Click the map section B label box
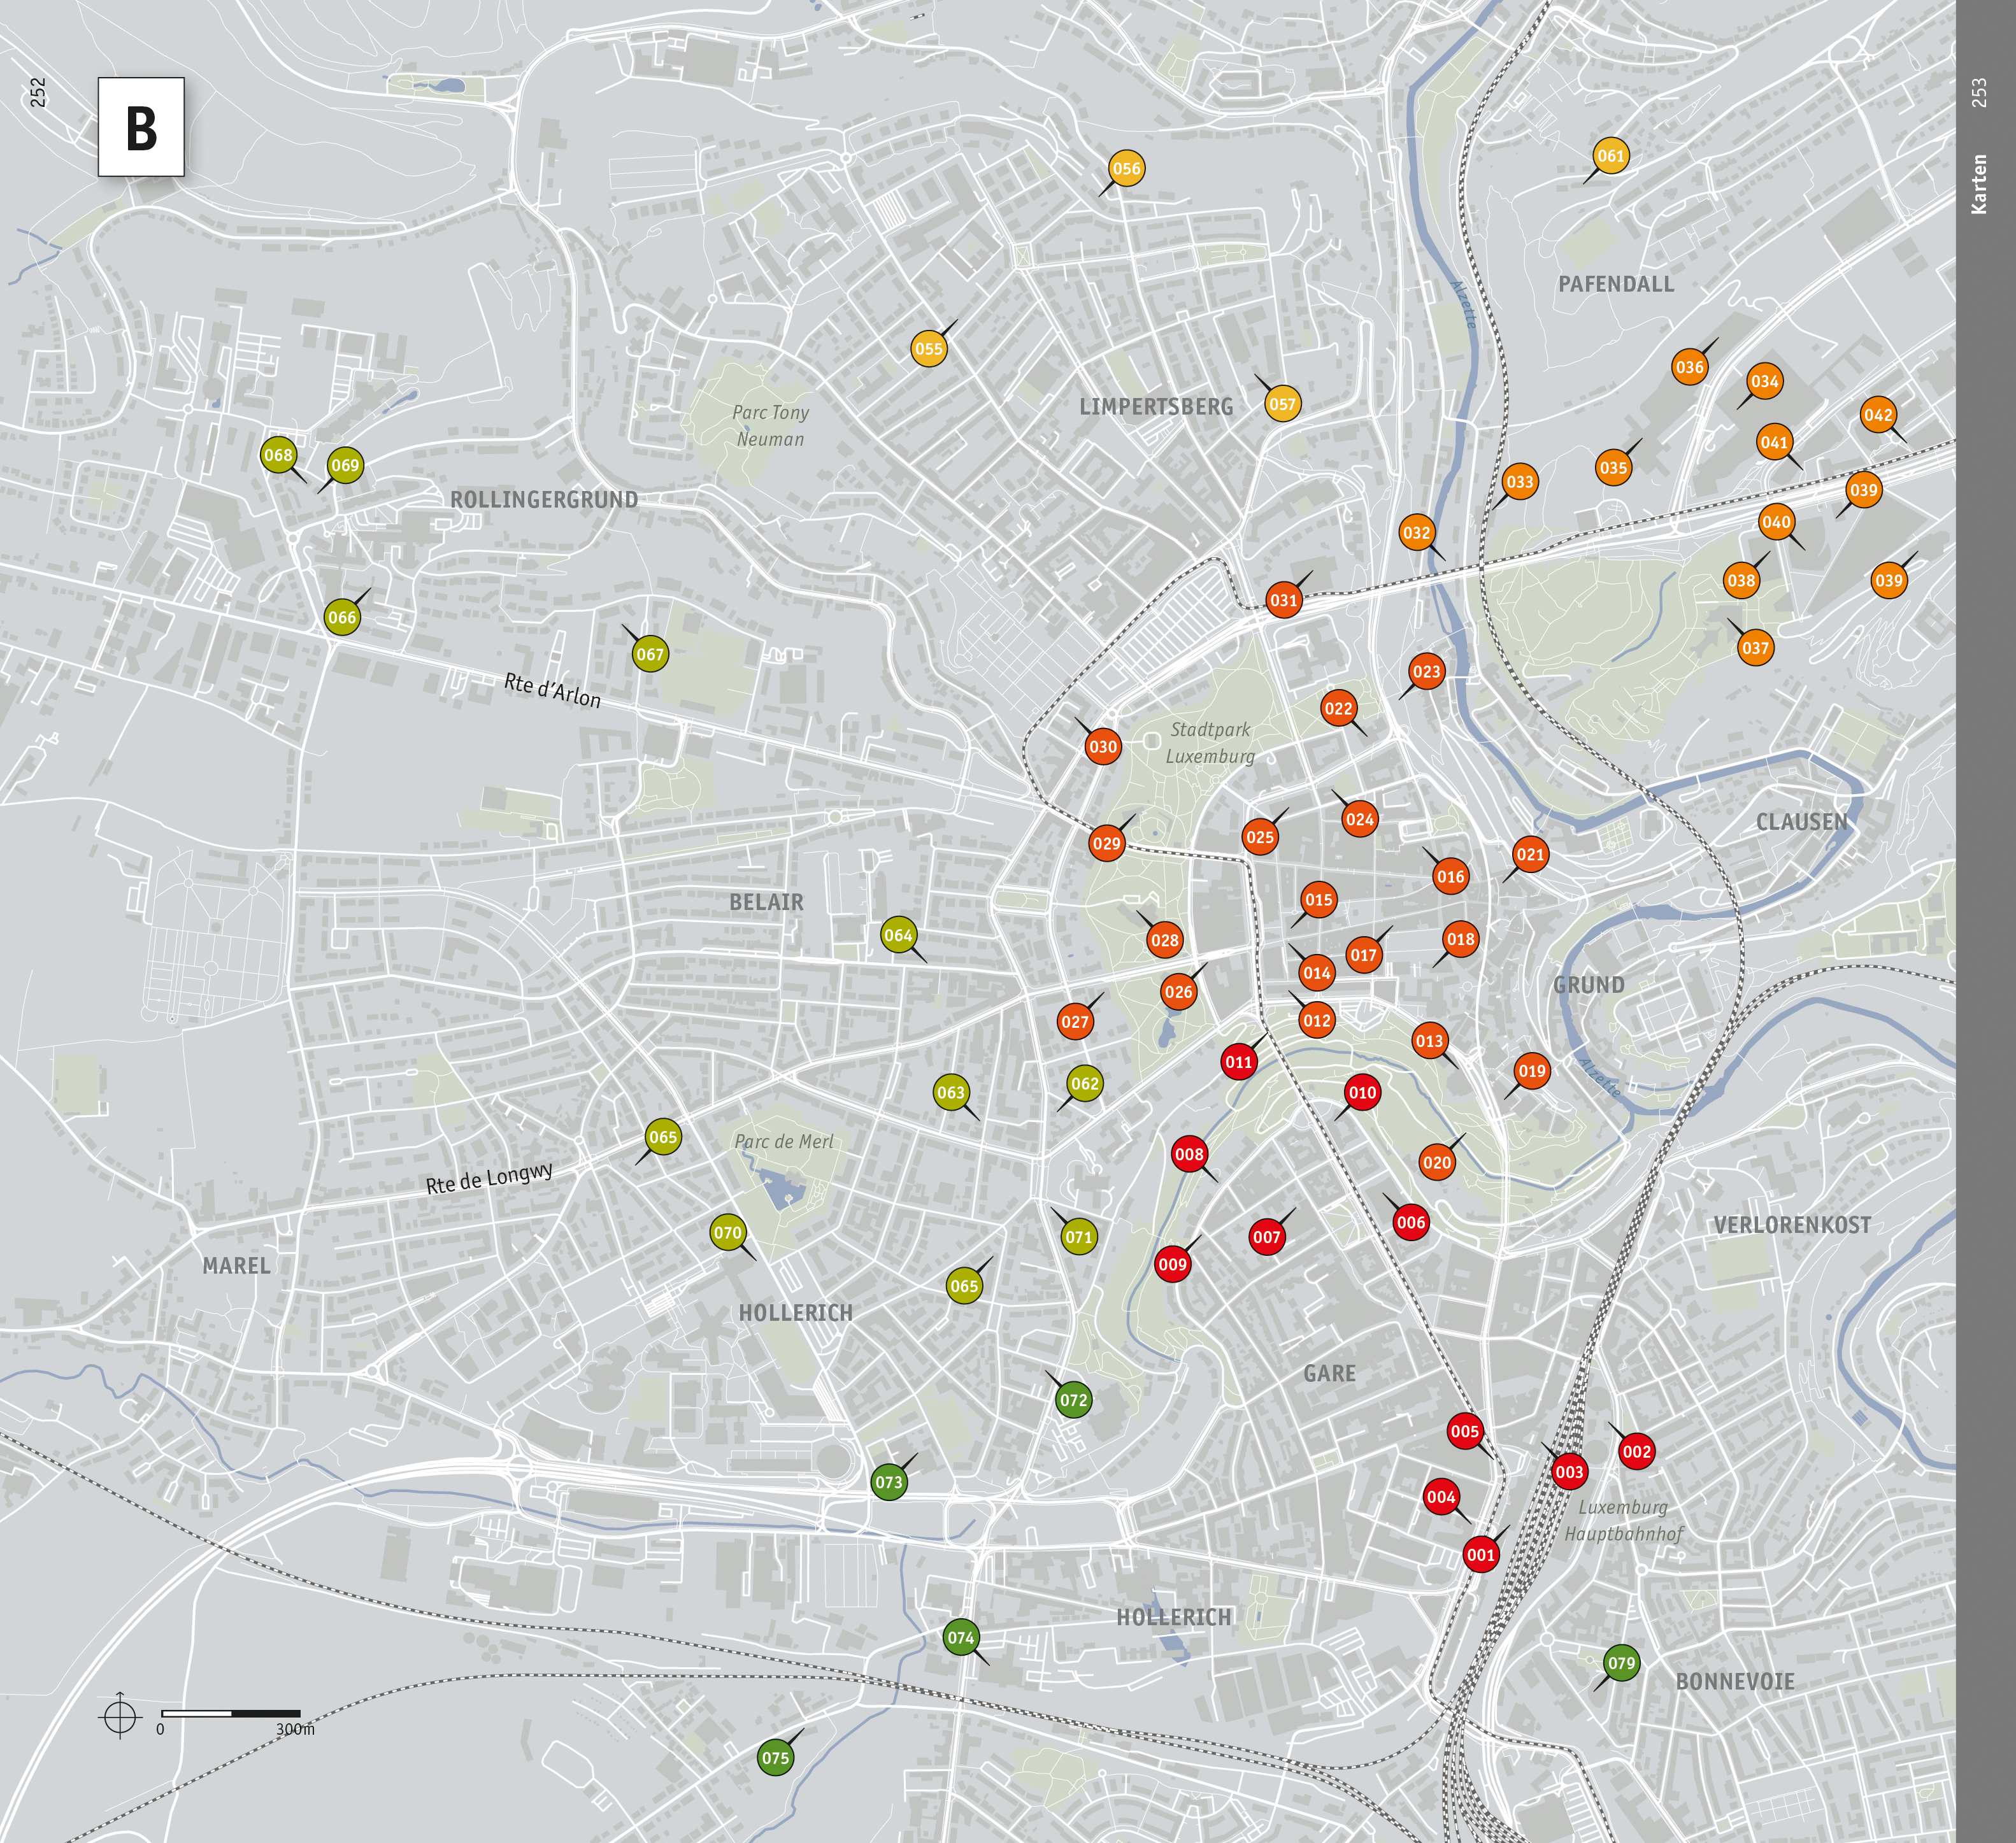 pyautogui.click(x=141, y=127)
